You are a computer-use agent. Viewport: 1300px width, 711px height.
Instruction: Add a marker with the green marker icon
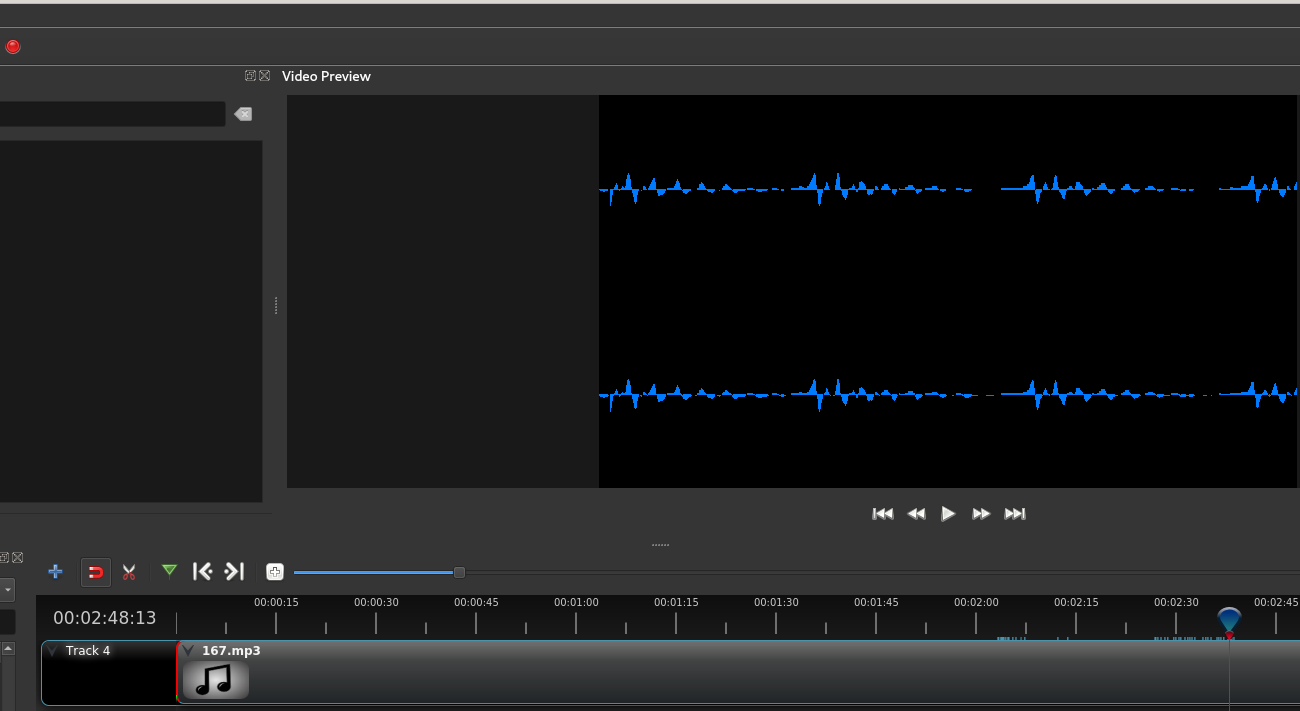point(169,571)
